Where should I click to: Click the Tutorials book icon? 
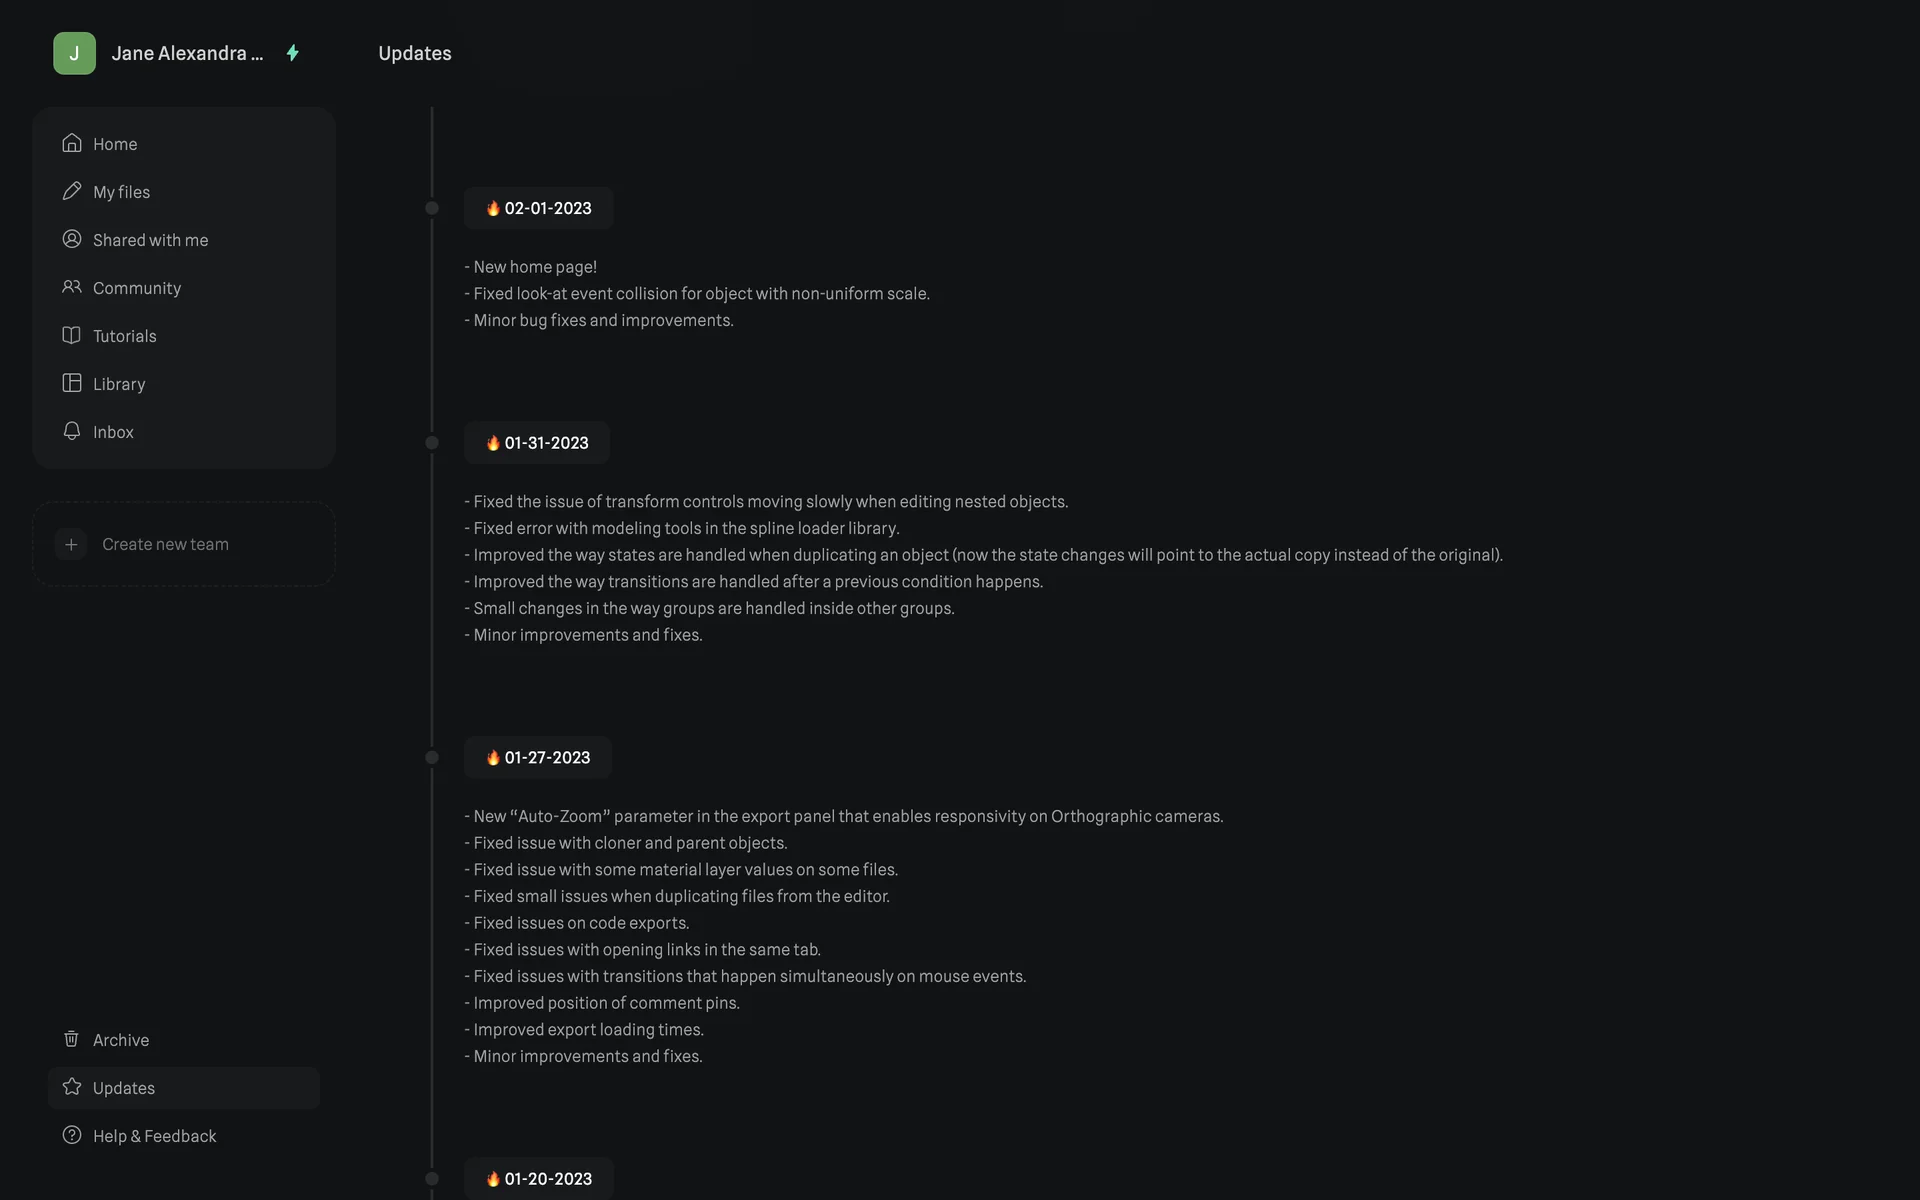coord(71,335)
